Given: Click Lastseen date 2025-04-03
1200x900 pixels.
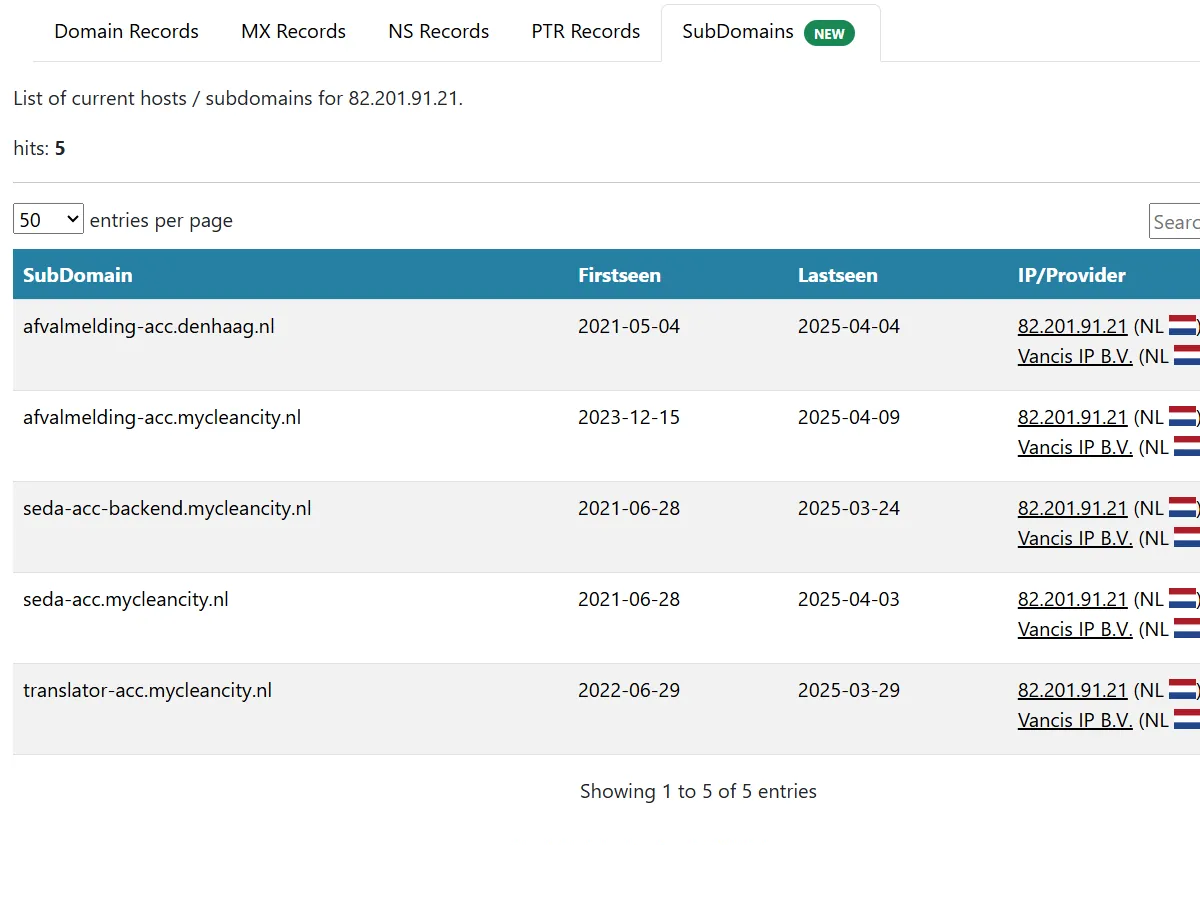Looking at the screenshot, I should tap(849, 599).
